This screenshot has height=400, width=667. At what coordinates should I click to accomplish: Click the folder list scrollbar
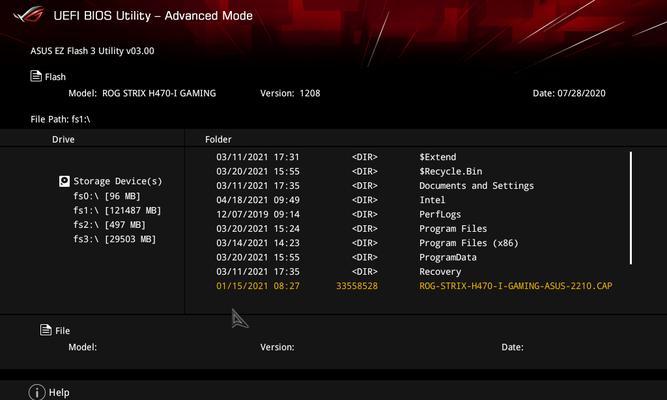coord(630,208)
